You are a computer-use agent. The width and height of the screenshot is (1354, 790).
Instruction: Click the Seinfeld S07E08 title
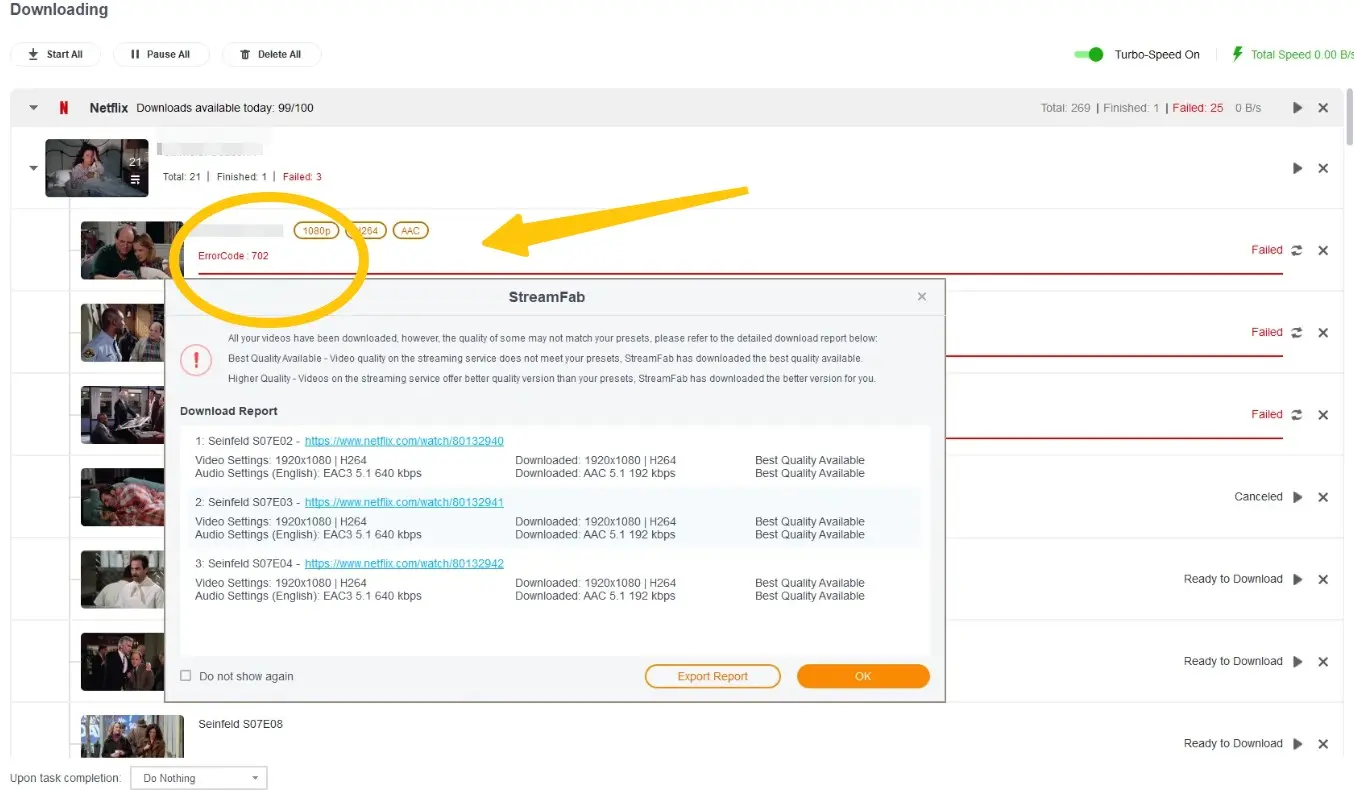click(x=240, y=724)
